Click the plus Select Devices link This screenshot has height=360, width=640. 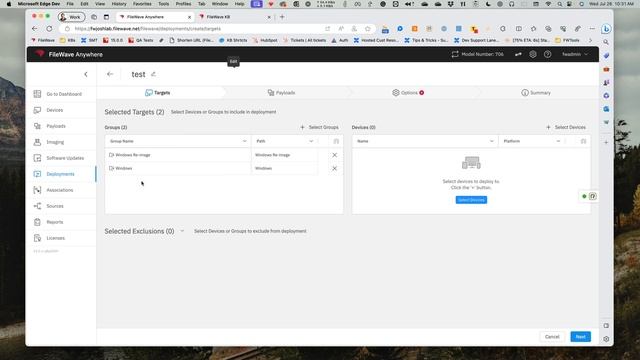click(x=566, y=127)
